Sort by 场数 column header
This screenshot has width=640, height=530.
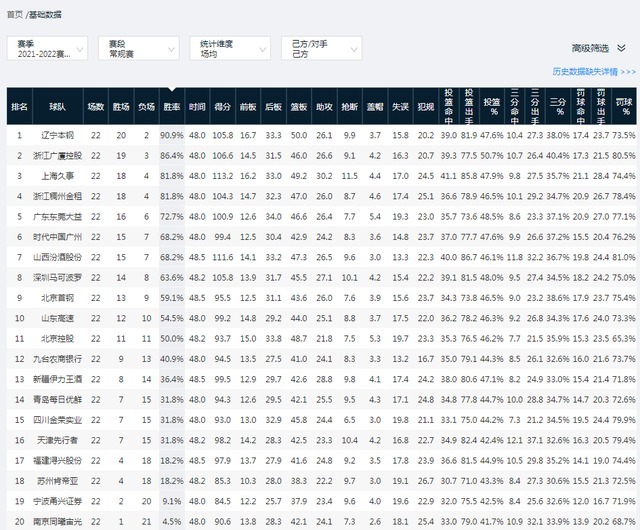pos(96,107)
